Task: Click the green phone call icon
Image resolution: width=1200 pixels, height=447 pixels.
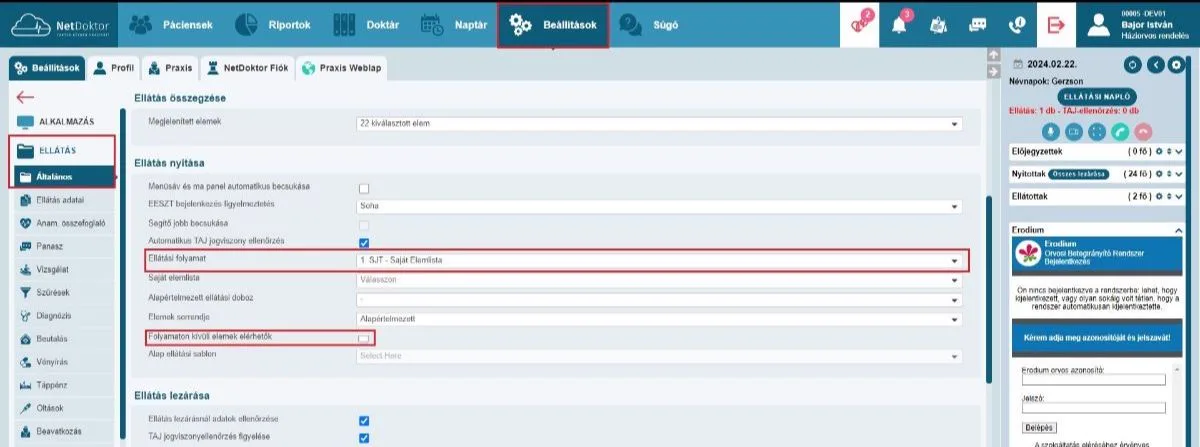Action: [x=1120, y=131]
